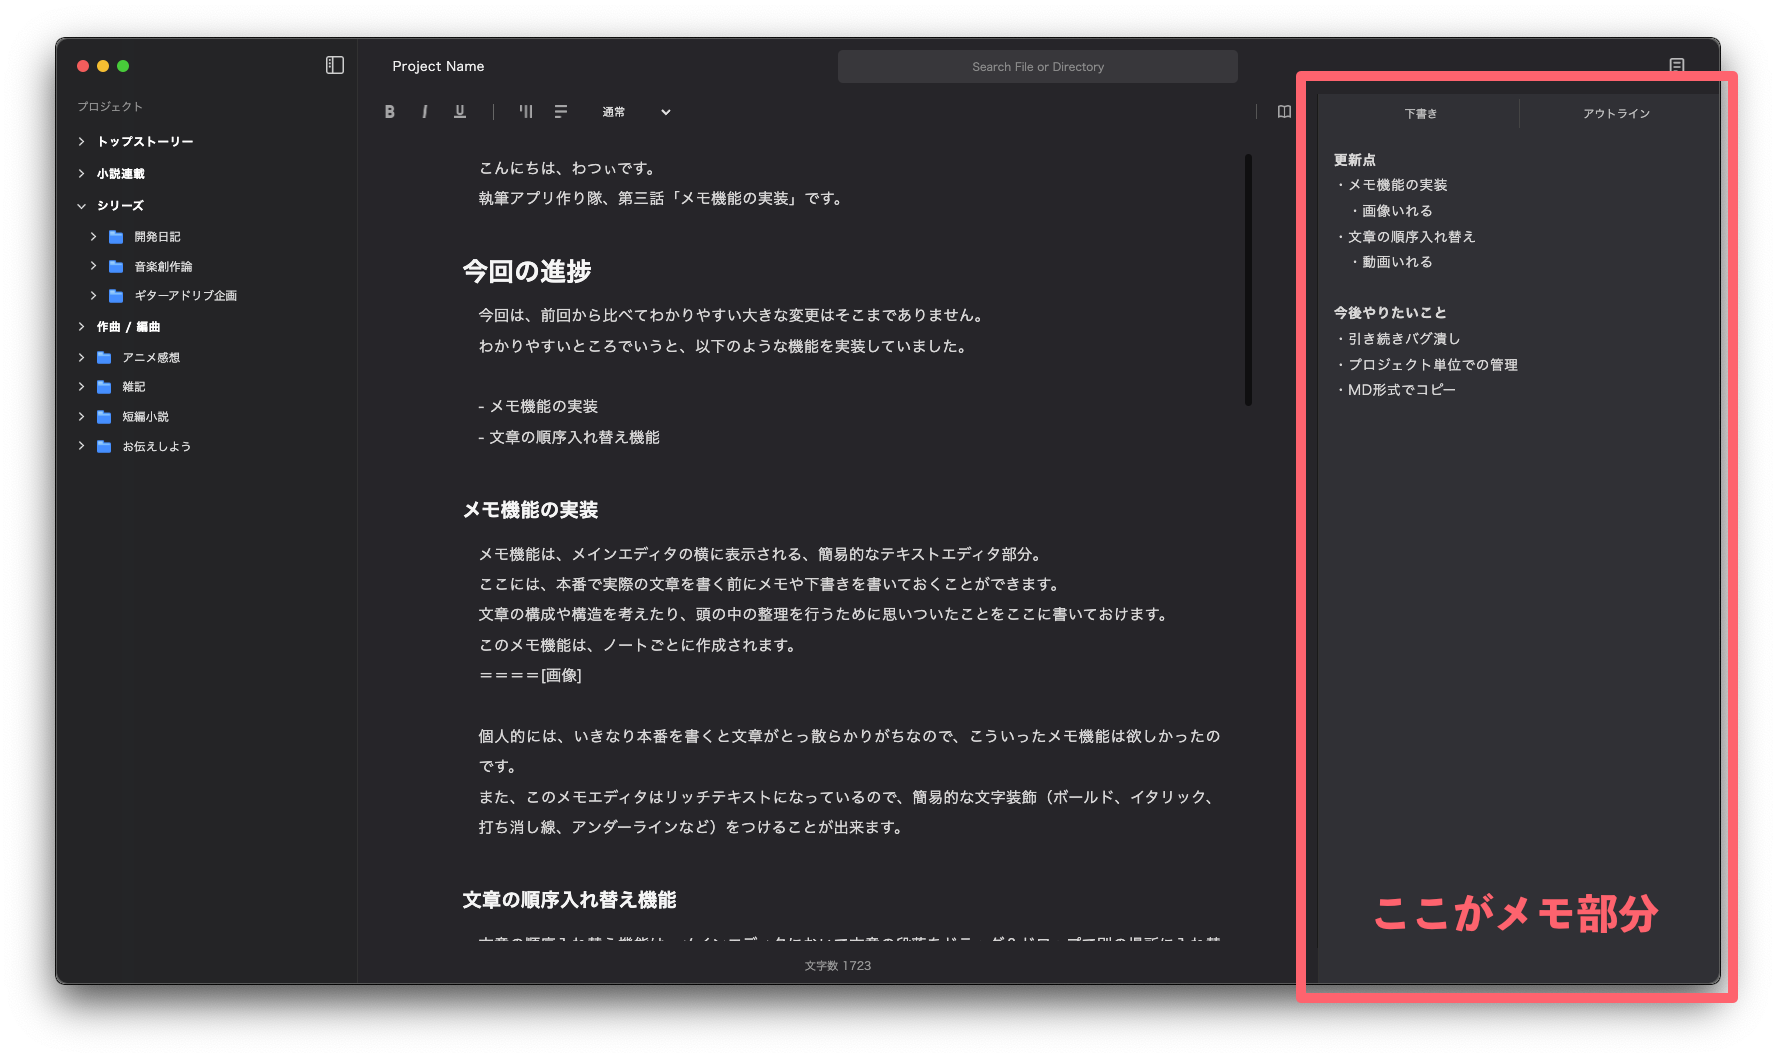Select the ギターアドリブ企画 folder label
1776x1058 pixels.
click(x=186, y=296)
